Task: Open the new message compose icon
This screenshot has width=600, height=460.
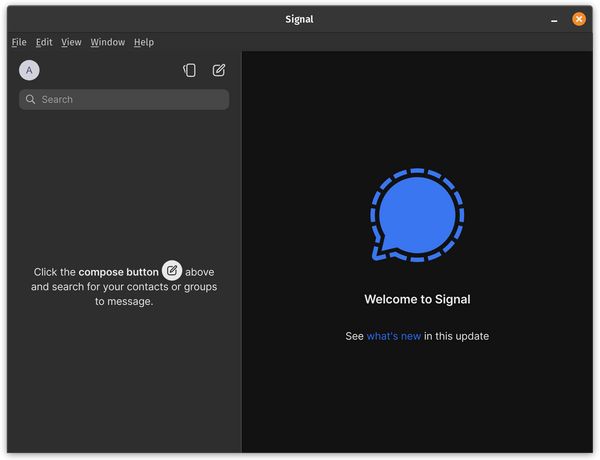Action: (219, 70)
